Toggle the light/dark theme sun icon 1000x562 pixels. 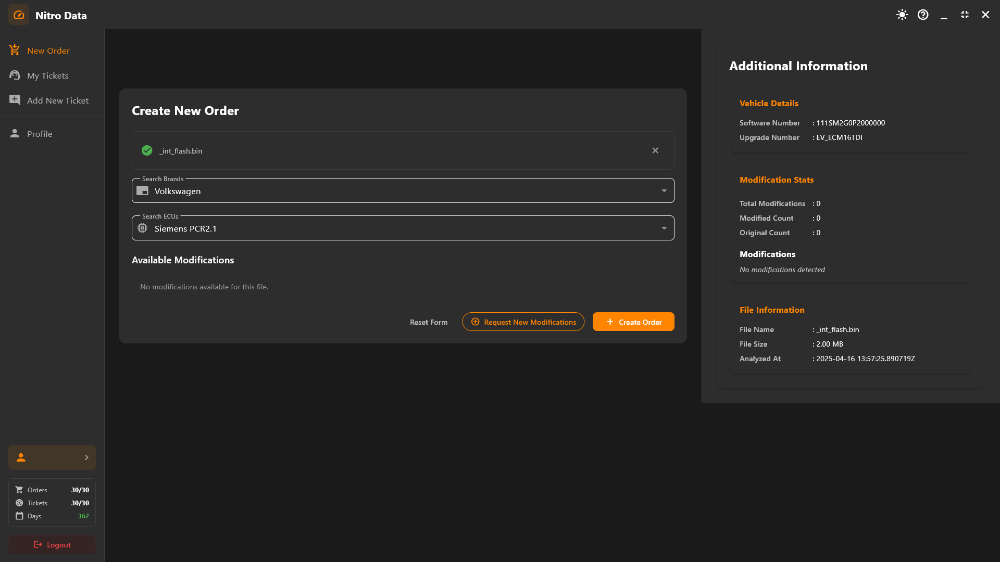coord(902,15)
